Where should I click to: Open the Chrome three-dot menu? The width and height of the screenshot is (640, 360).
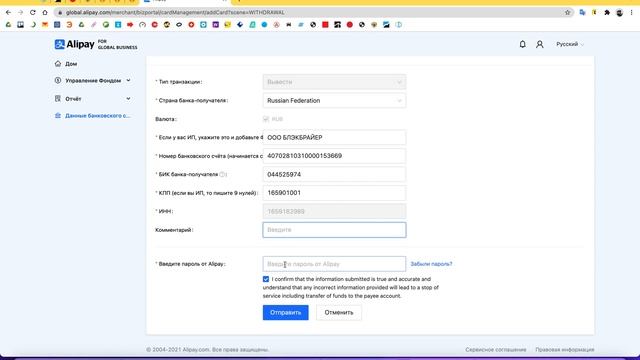[x=632, y=13]
